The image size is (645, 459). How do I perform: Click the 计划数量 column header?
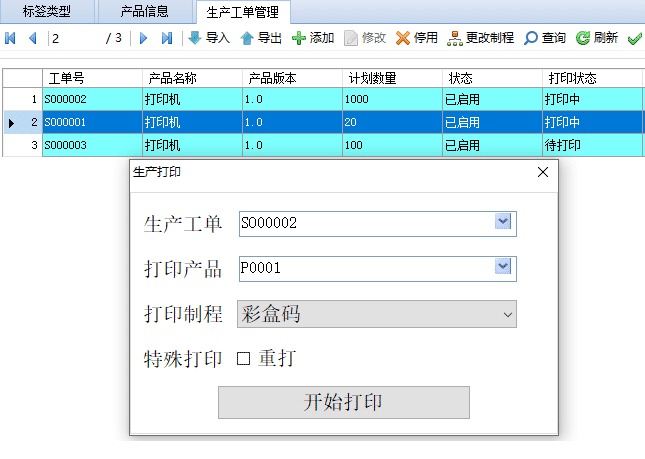coord(392,78)
